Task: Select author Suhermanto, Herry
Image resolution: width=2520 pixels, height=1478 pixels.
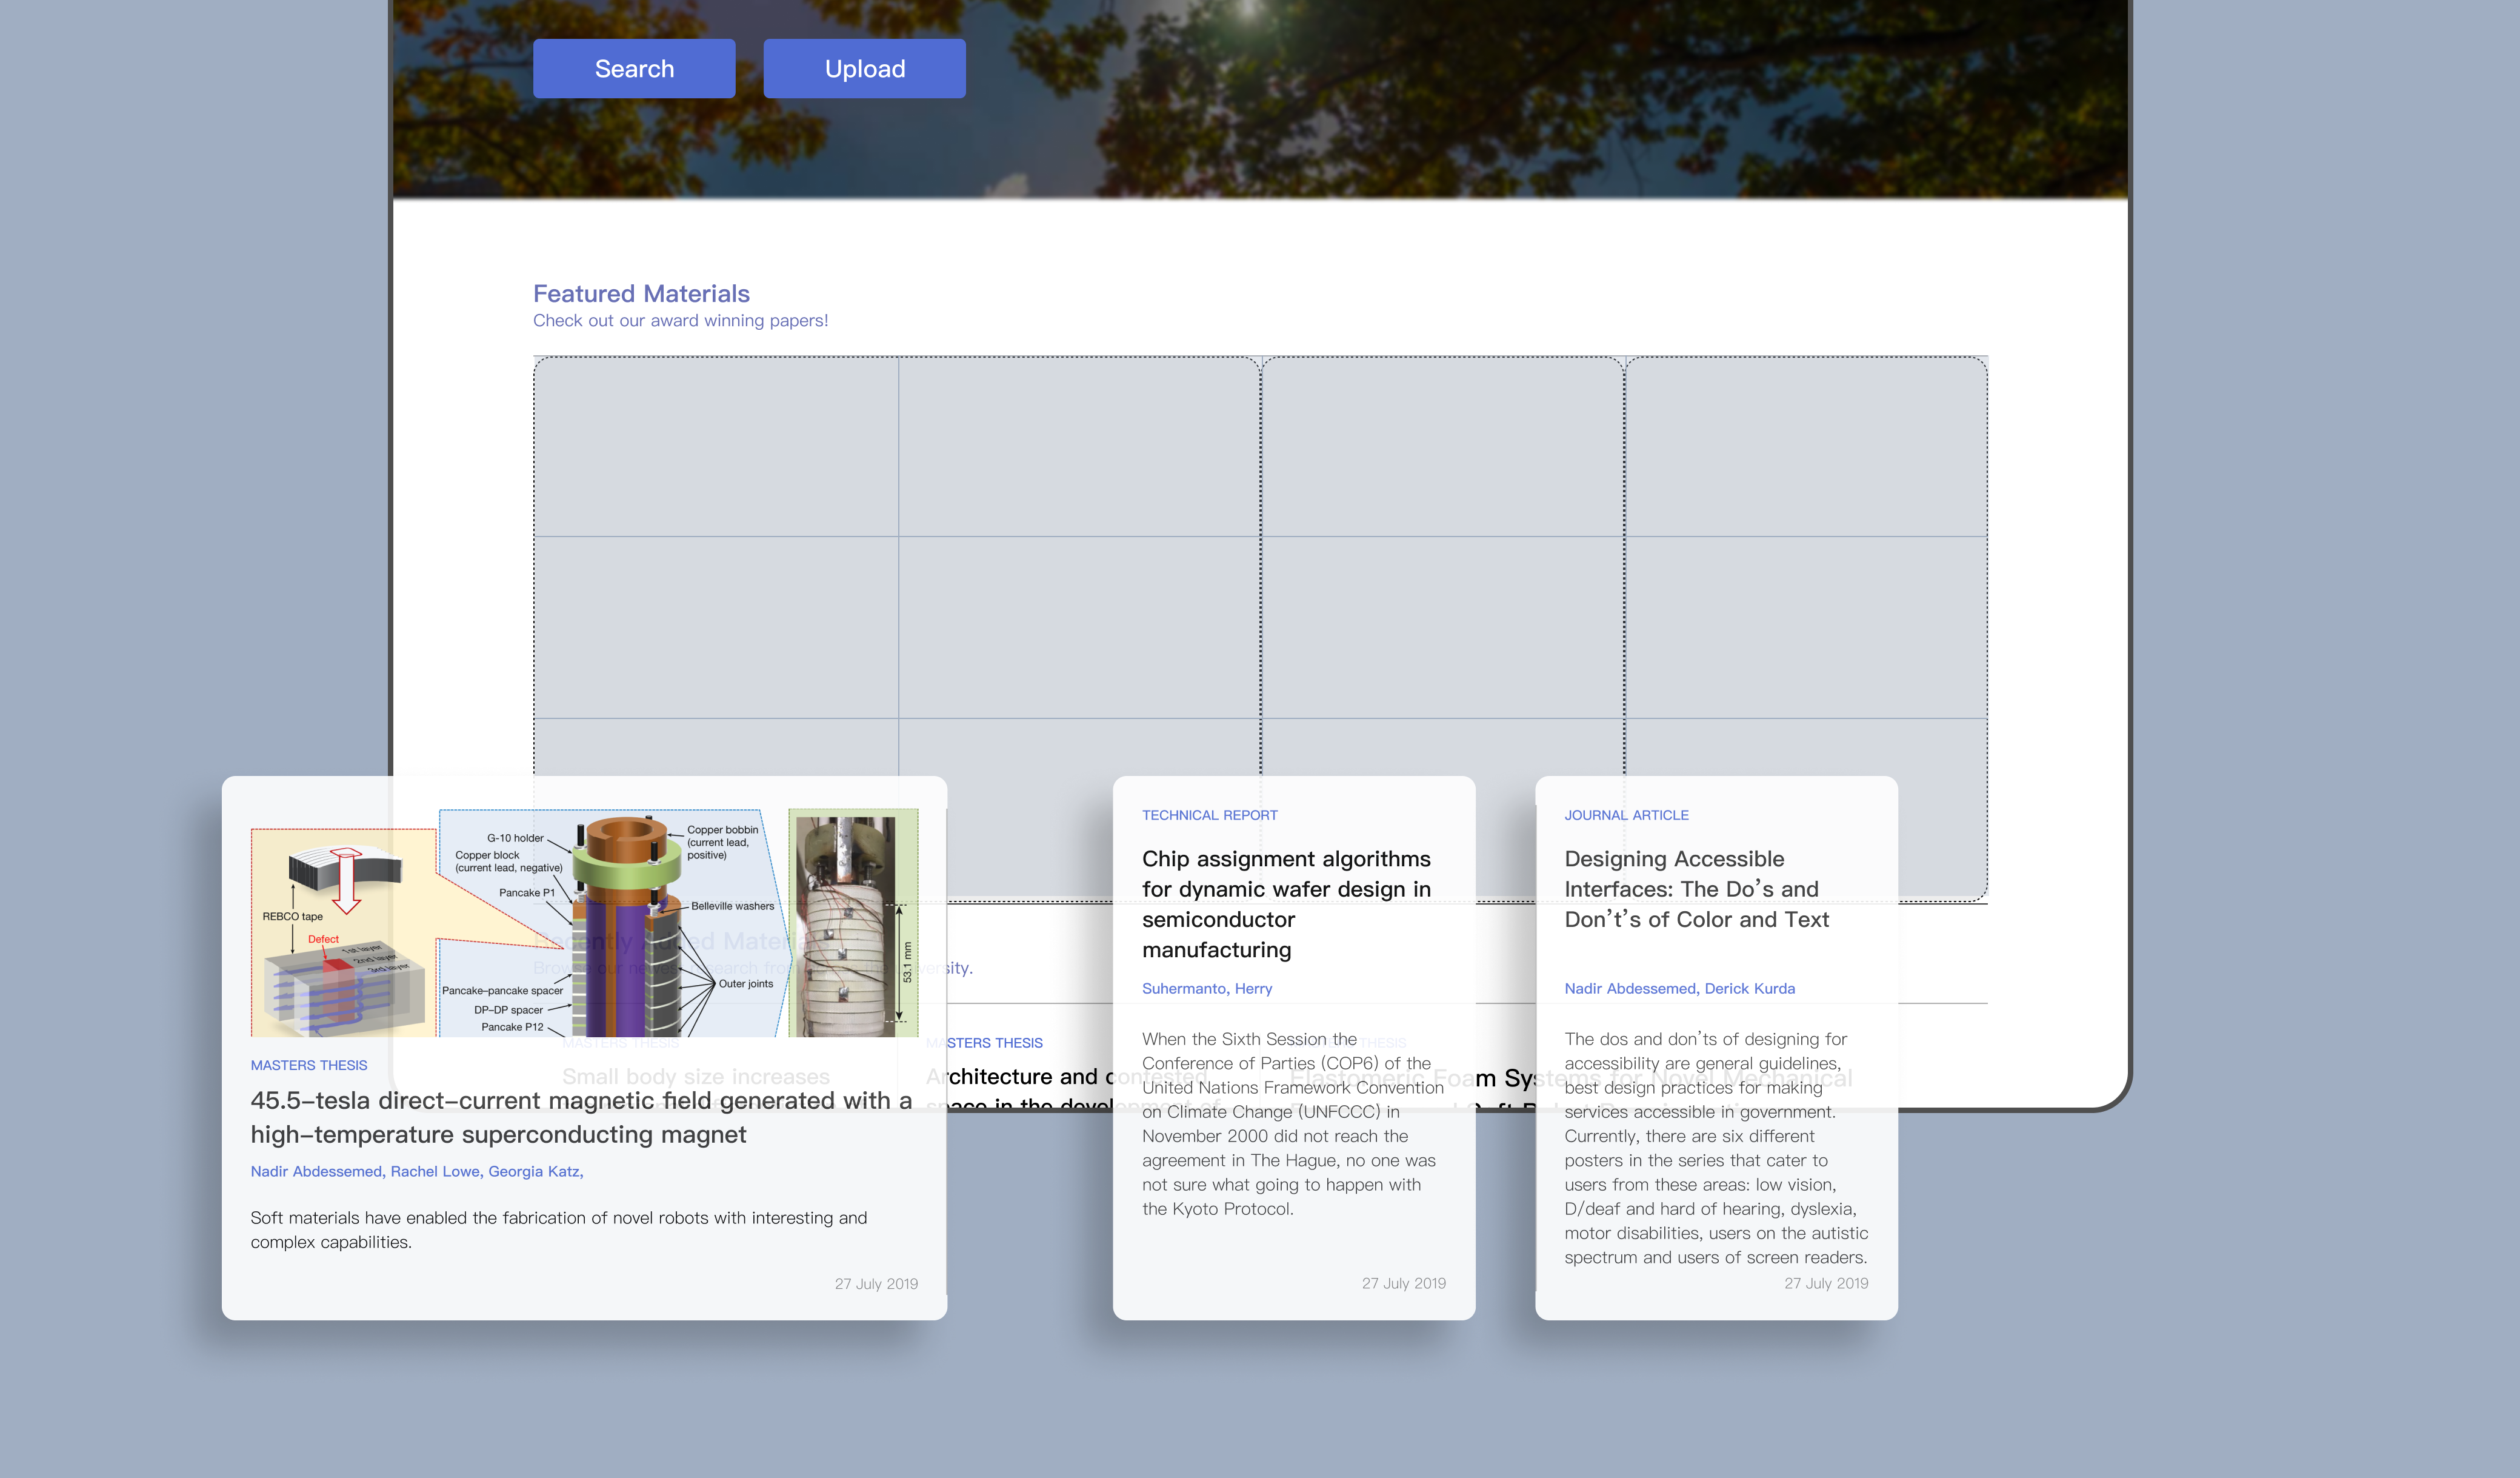Action: pyautogui.click(x=1207, y=988)
